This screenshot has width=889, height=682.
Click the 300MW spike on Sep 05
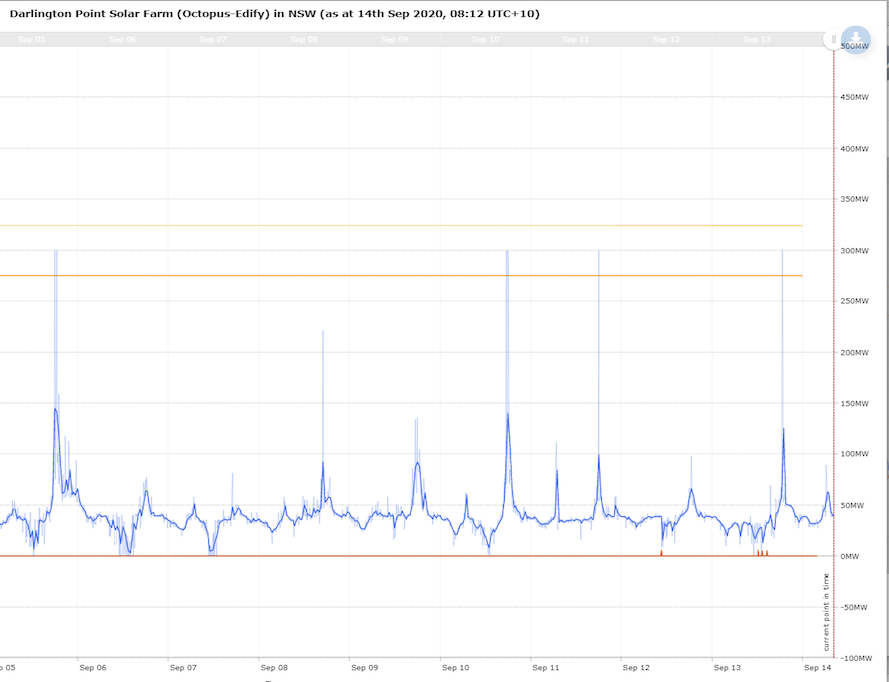(x=55, y=300)
